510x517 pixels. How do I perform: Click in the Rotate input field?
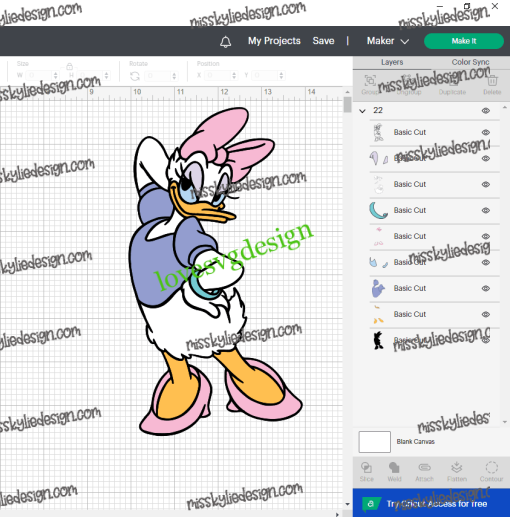[x=158, y=76]
